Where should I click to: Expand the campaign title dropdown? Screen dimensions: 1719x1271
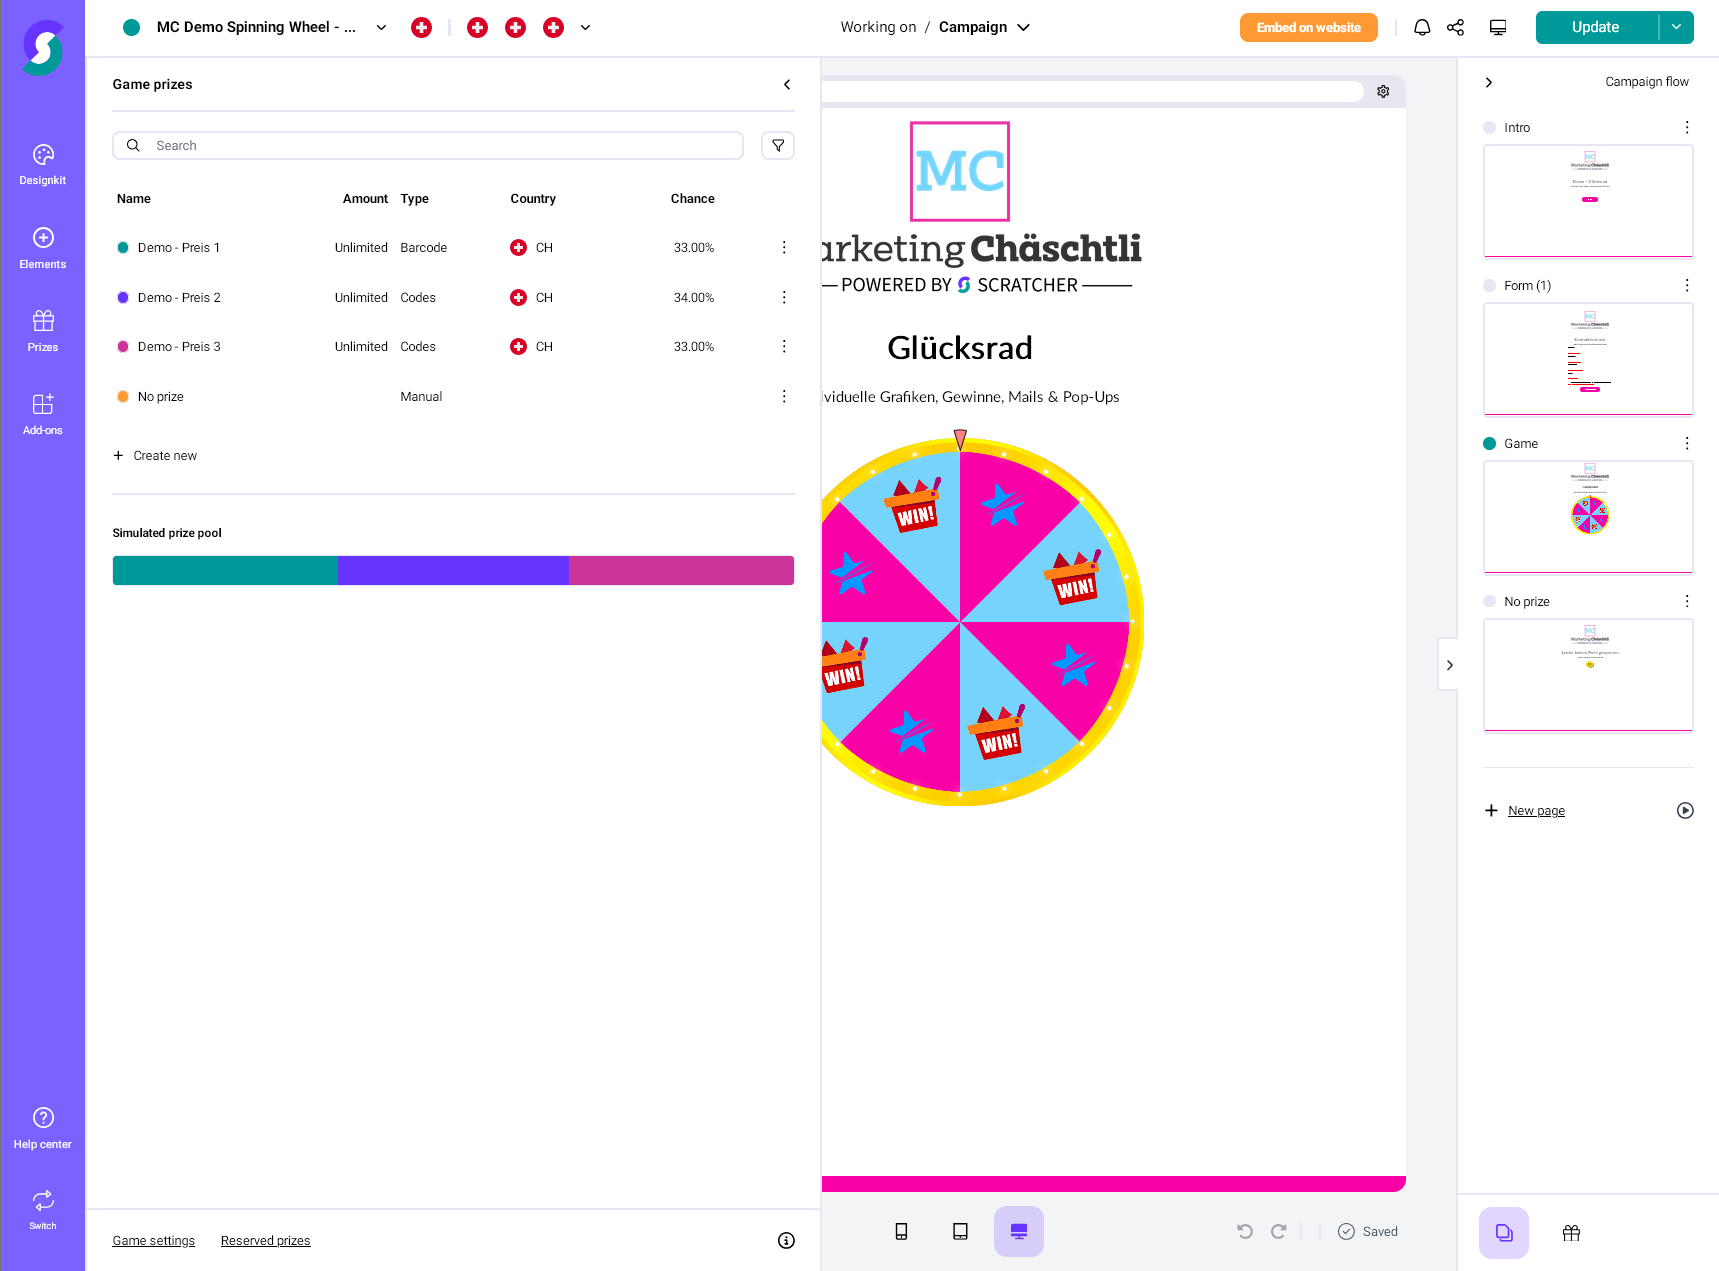(381, 27)
